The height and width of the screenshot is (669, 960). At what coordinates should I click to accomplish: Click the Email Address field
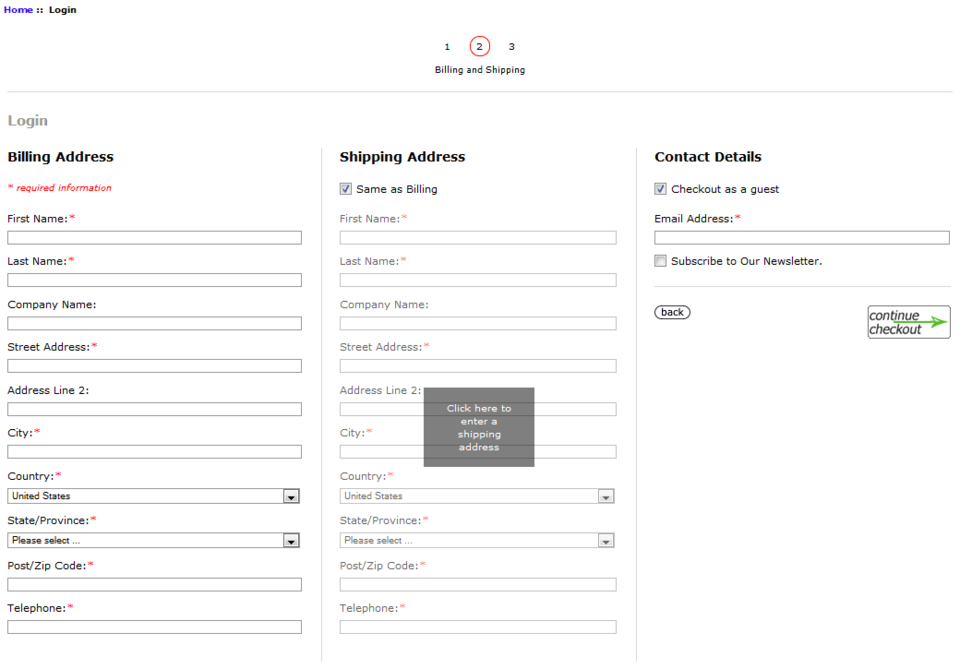800,237
